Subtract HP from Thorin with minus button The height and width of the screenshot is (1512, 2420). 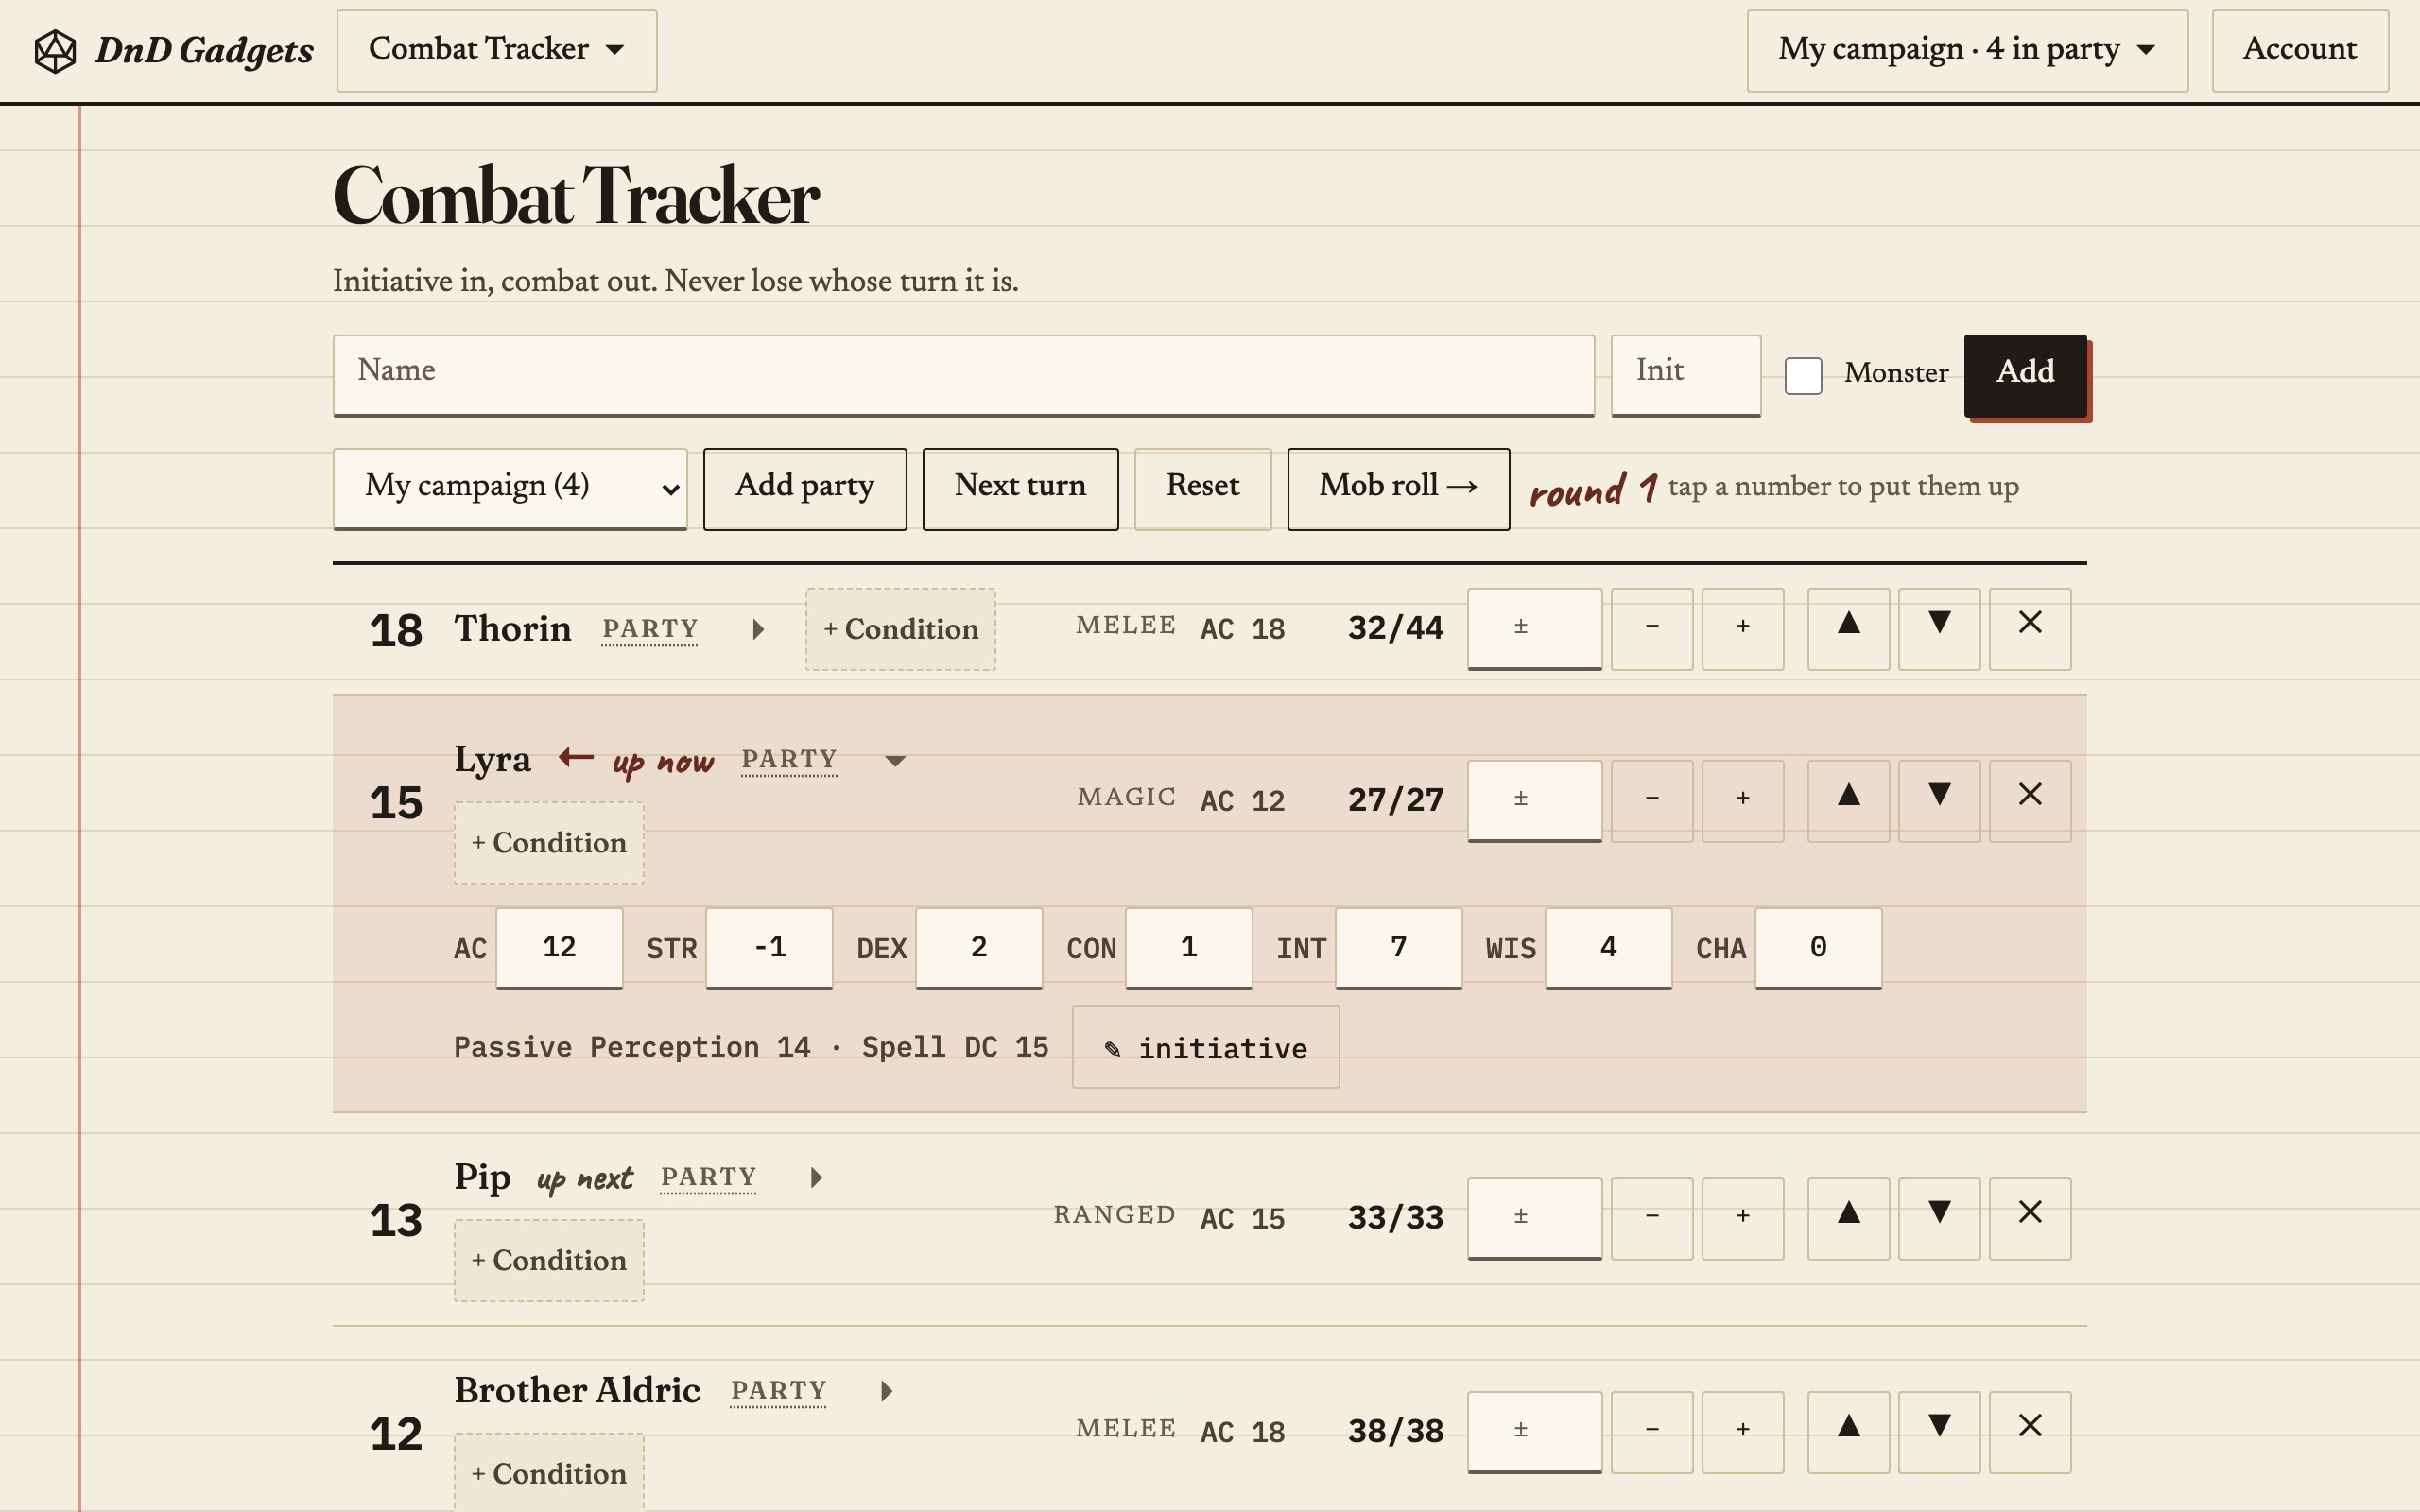1652,629
